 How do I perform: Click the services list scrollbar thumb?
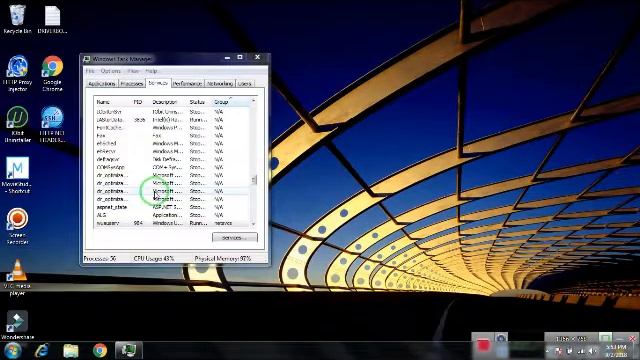click(x=253, y=180)
